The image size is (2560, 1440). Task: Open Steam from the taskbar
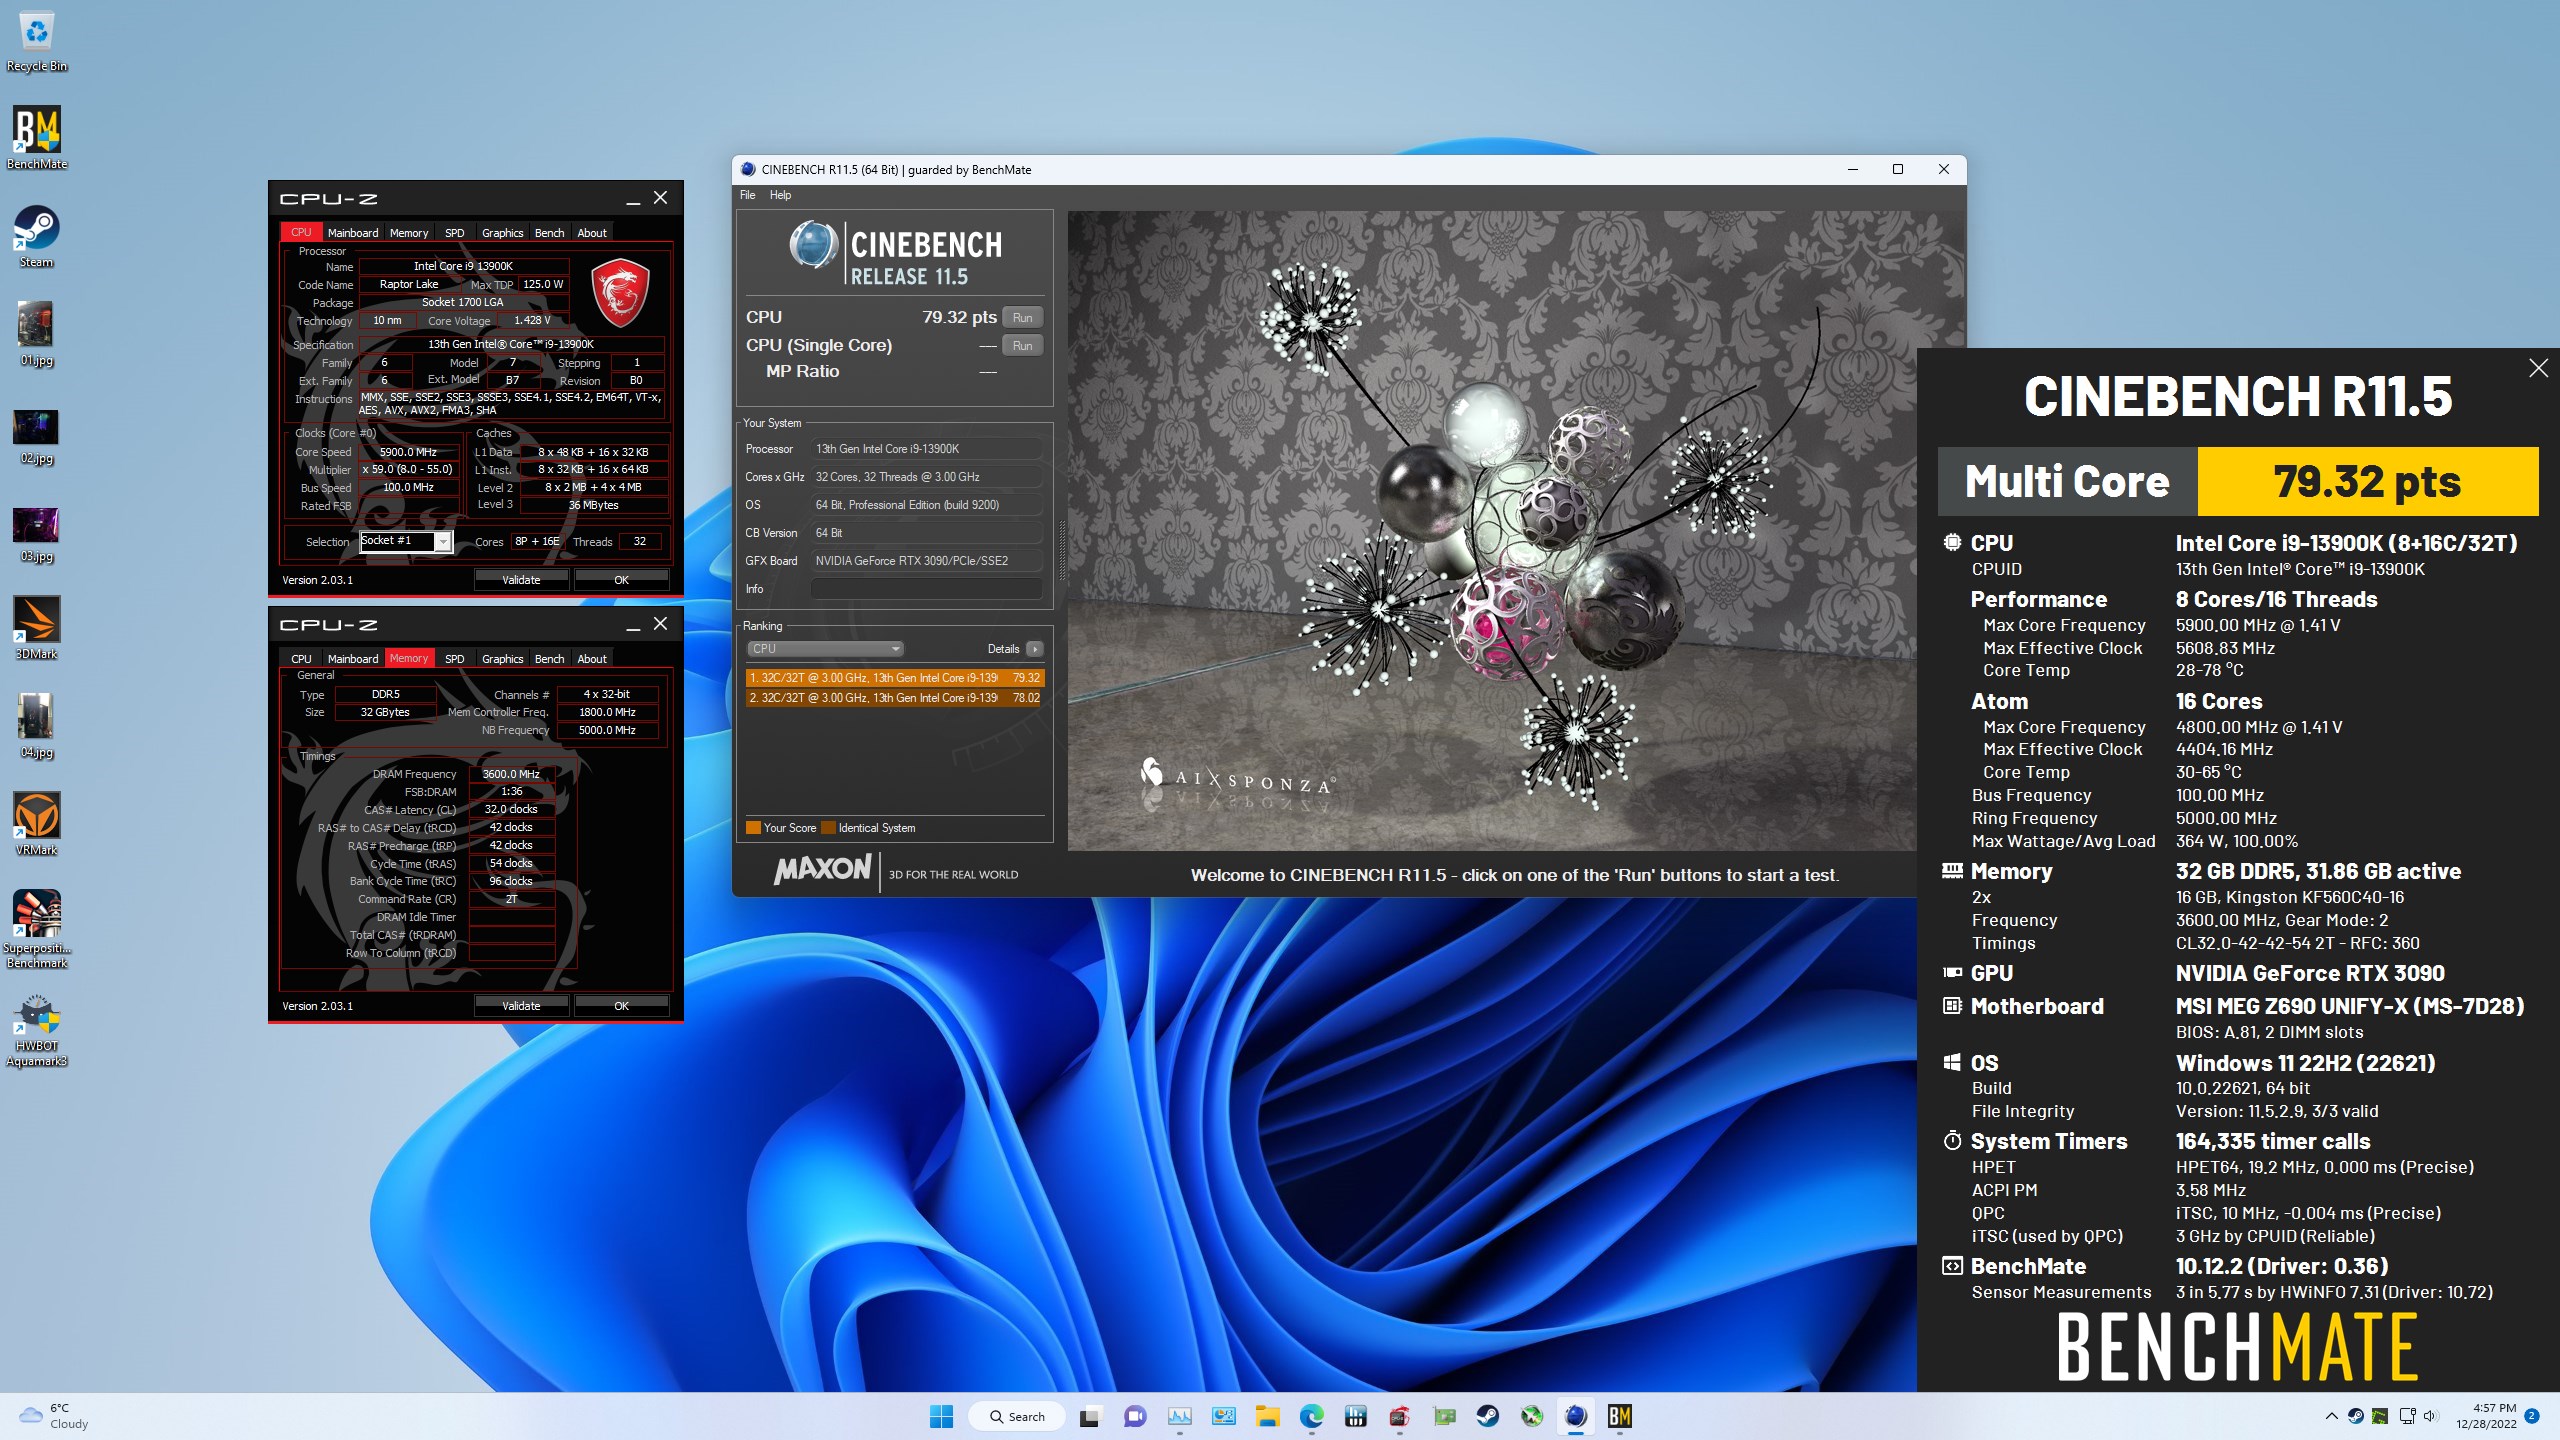pos(1488,1416)
